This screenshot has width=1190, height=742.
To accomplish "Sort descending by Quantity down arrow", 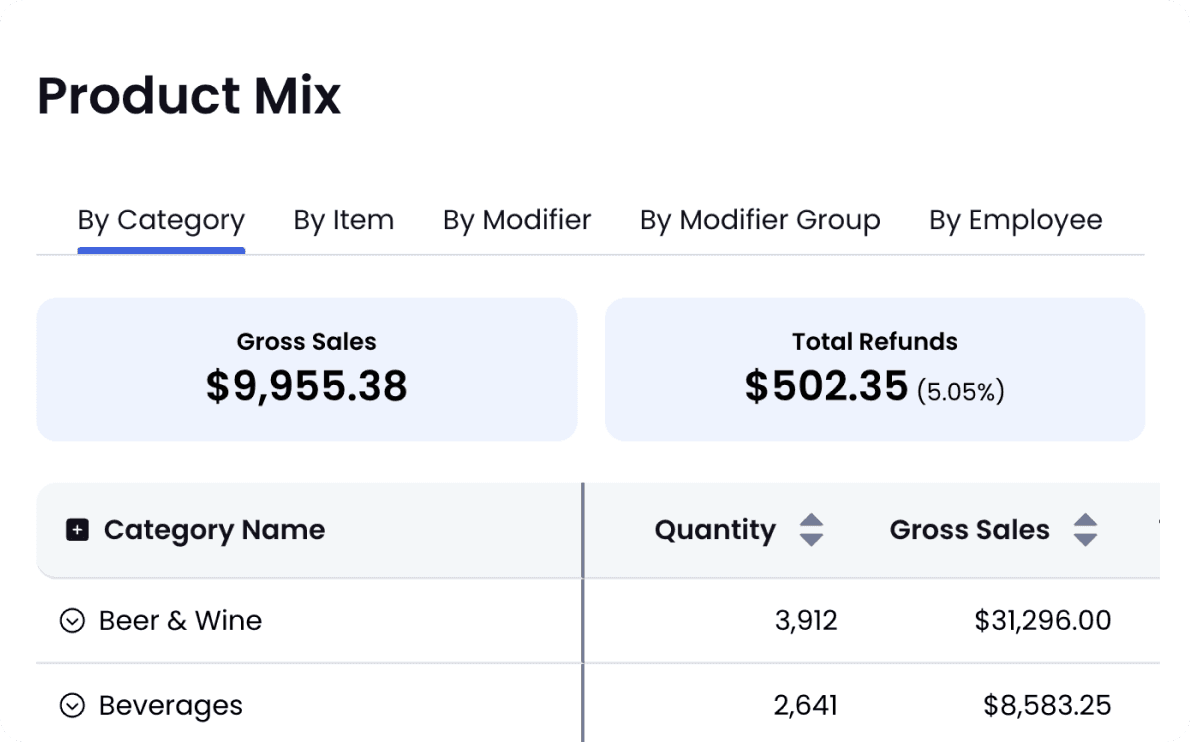I will point(811,539).
